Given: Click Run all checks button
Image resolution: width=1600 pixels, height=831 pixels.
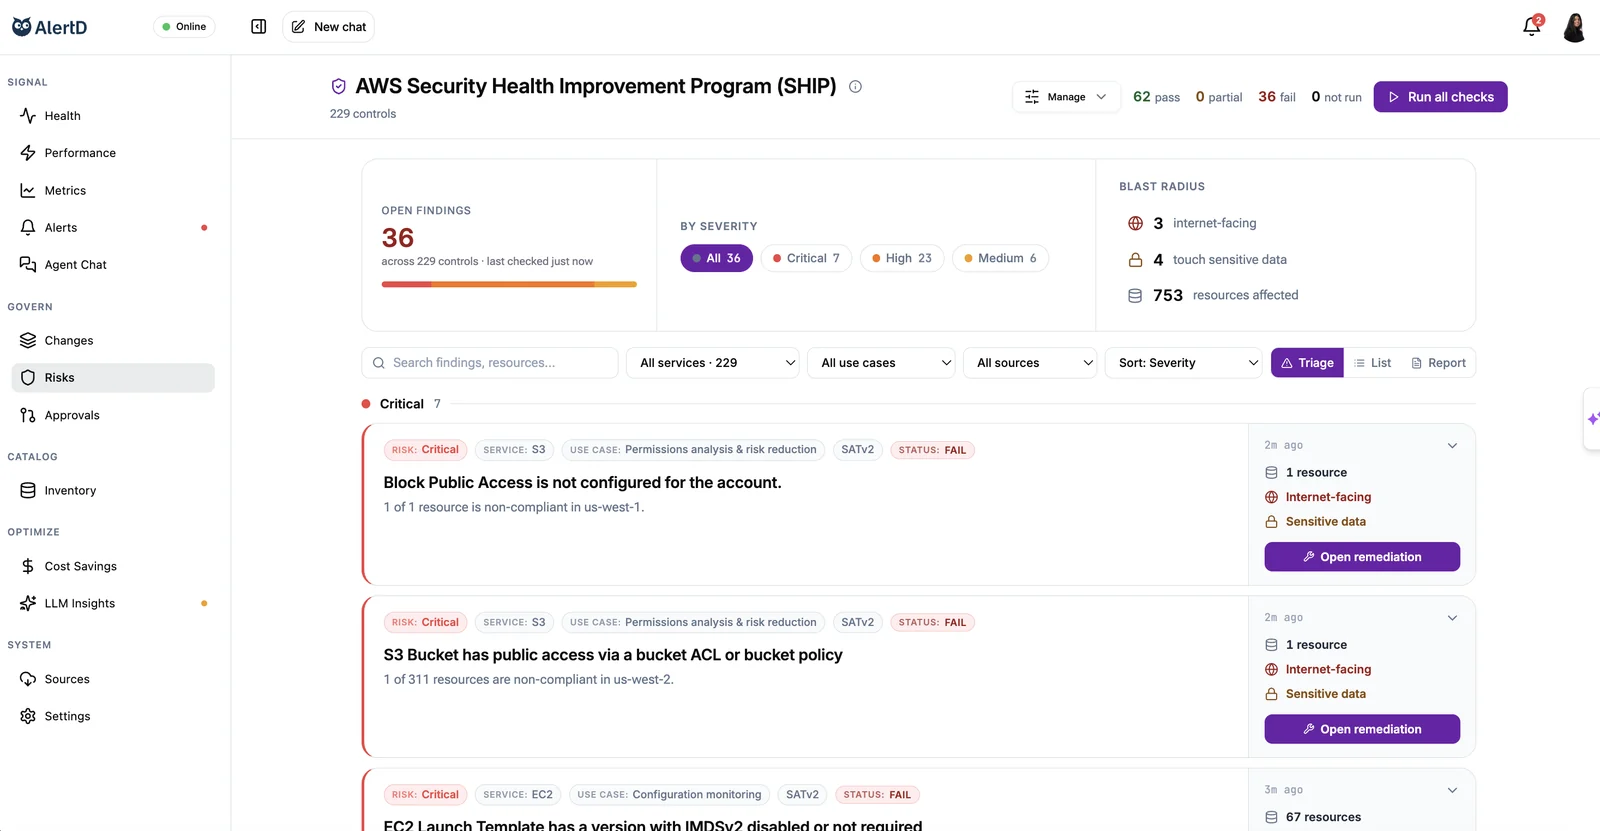Looking at the screenshot, I should (1440, 97).
